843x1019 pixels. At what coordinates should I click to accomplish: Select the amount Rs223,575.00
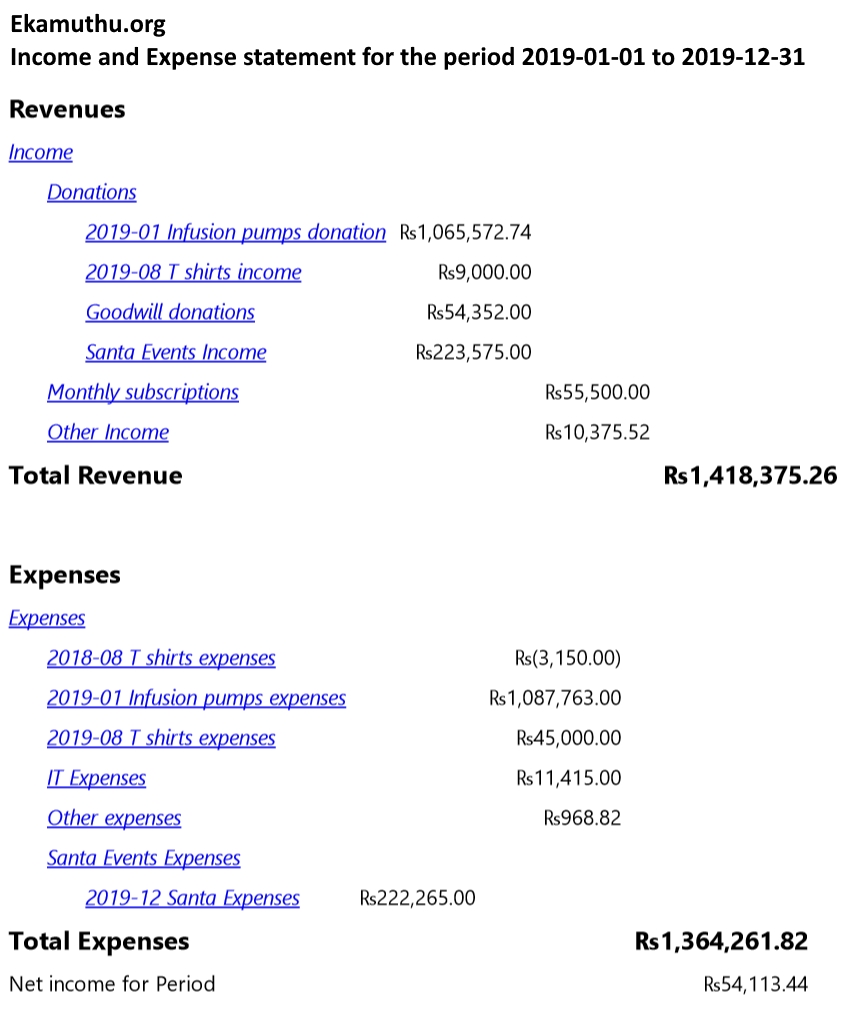pos(474,352)
